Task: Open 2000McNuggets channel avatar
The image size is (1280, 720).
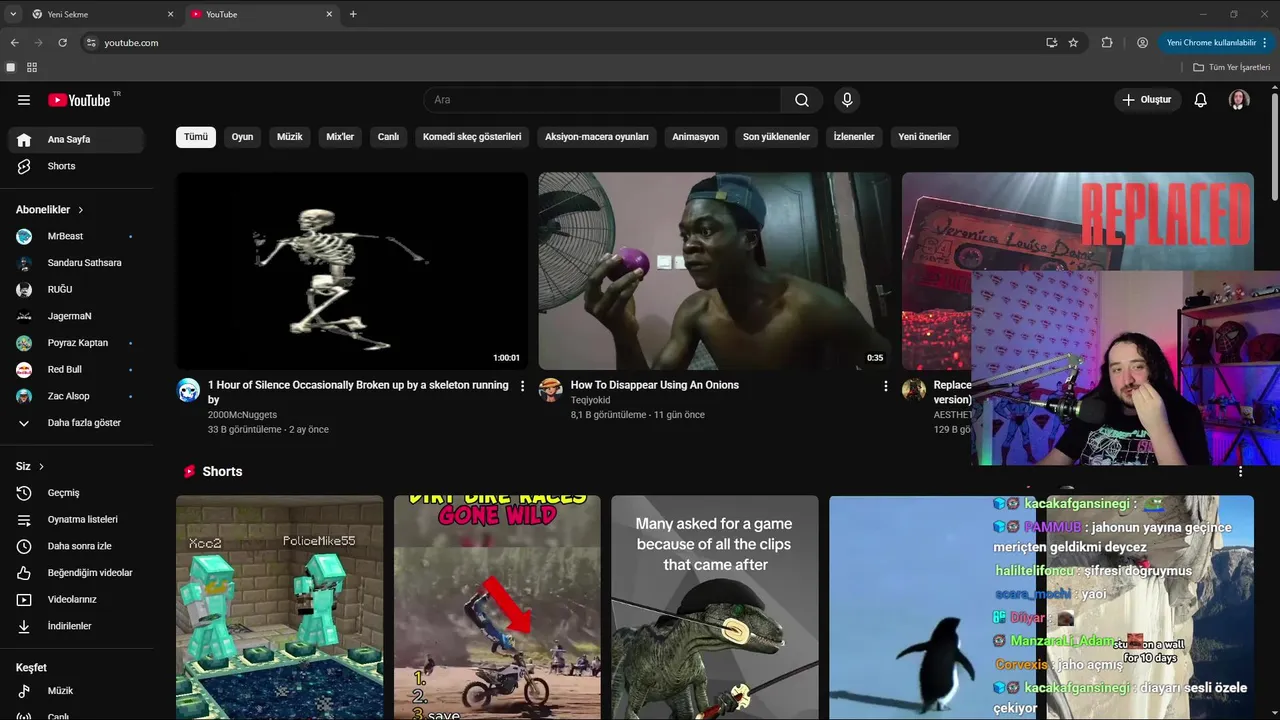Action: tap(188, 390)
